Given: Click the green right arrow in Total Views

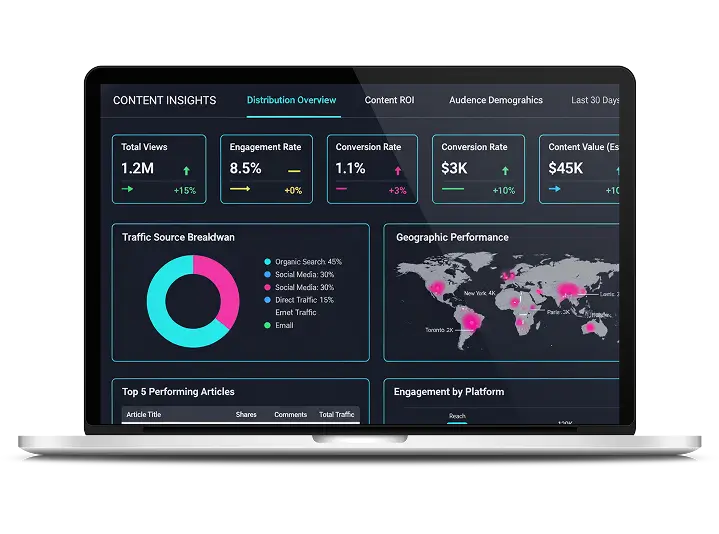Looking at the screenshot, I should click(127, 188).
